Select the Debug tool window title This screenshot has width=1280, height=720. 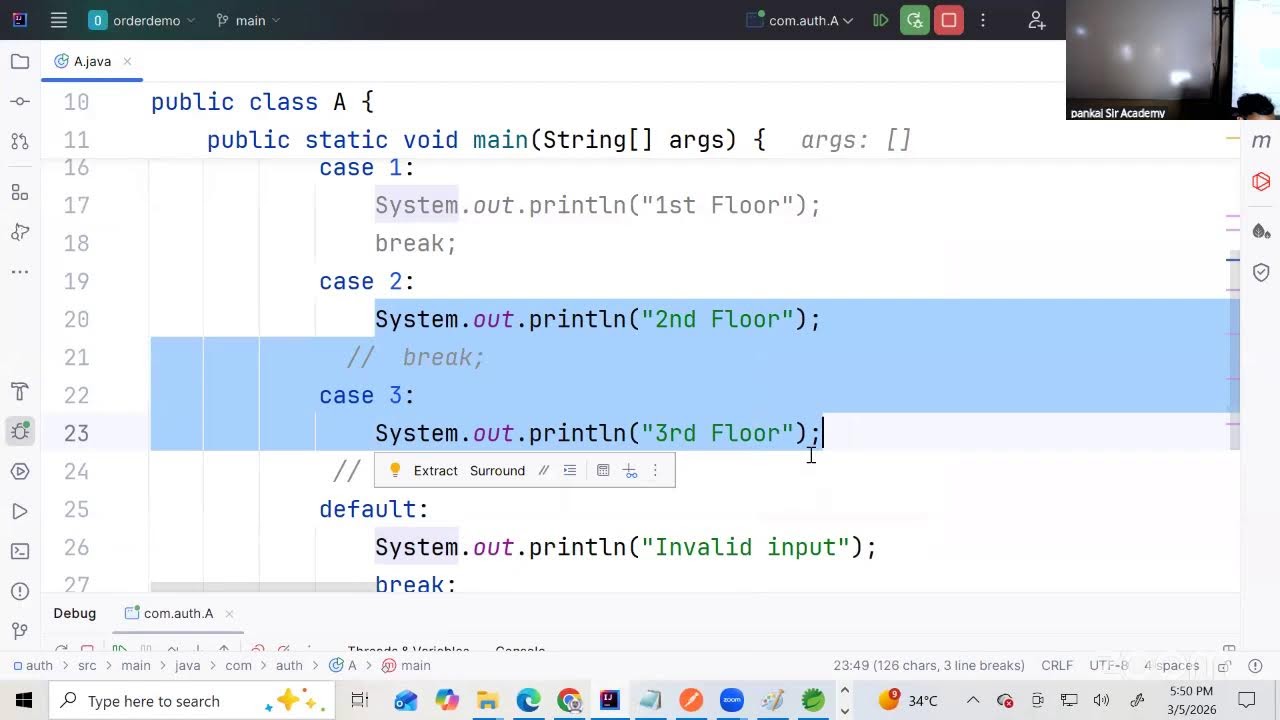[75, 613]
